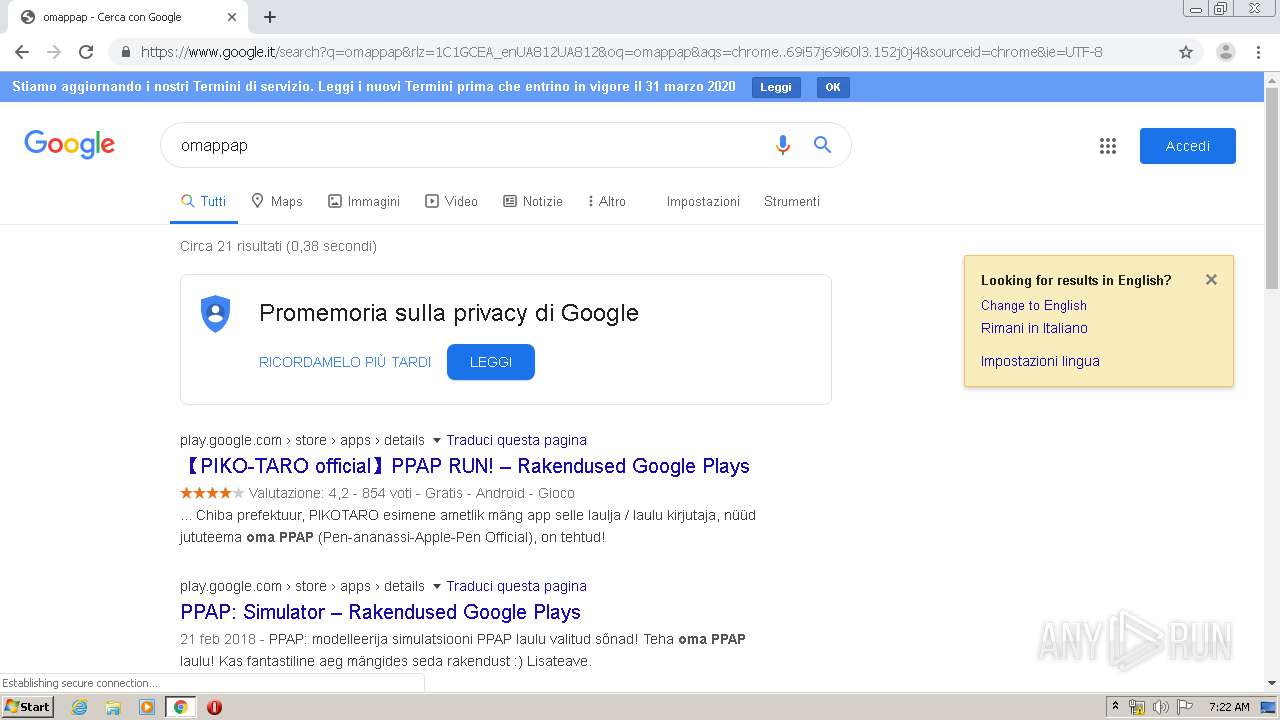
Task: Switch to the Immagini results tab
Action: (x=364, y=201)
